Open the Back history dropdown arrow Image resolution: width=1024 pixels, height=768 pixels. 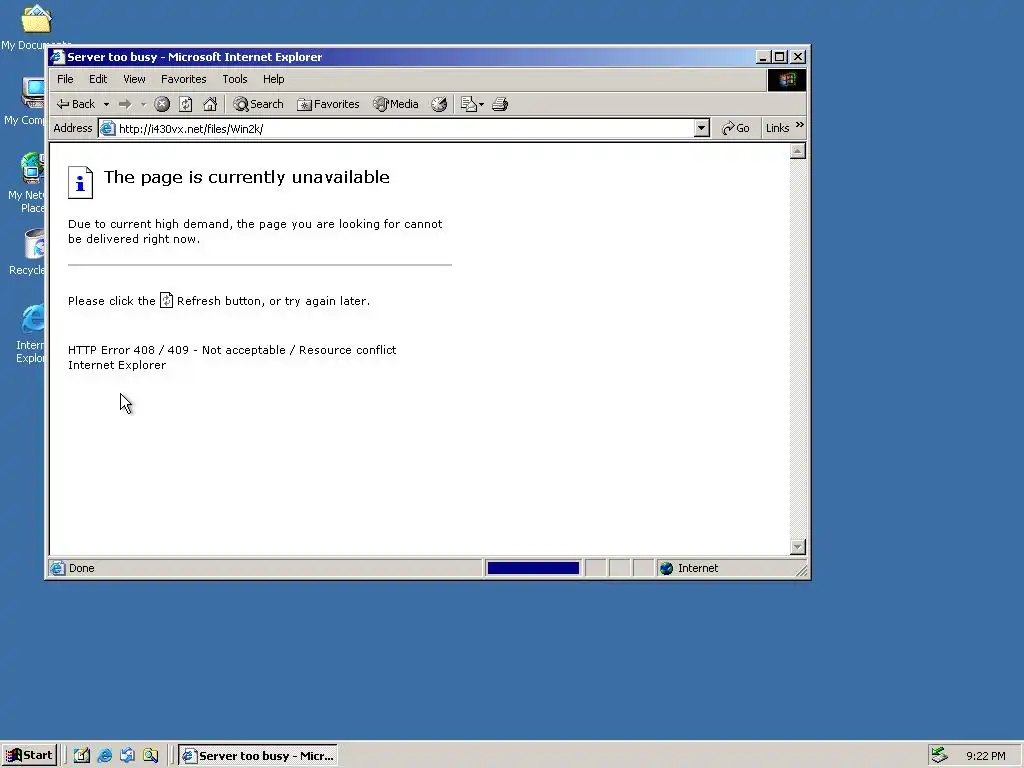click(x=106, y=104)
